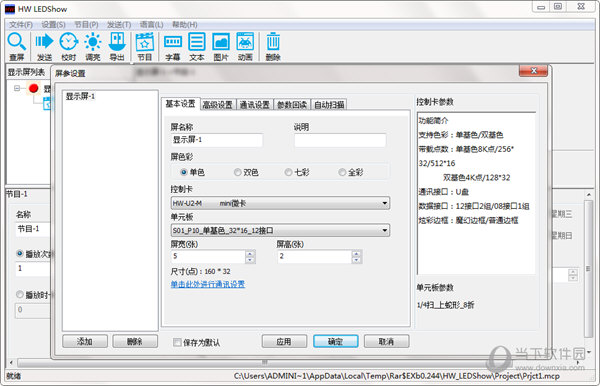Open the 发送(T) menu
This screenshot has width=600, height=386.
coord(119,25)
